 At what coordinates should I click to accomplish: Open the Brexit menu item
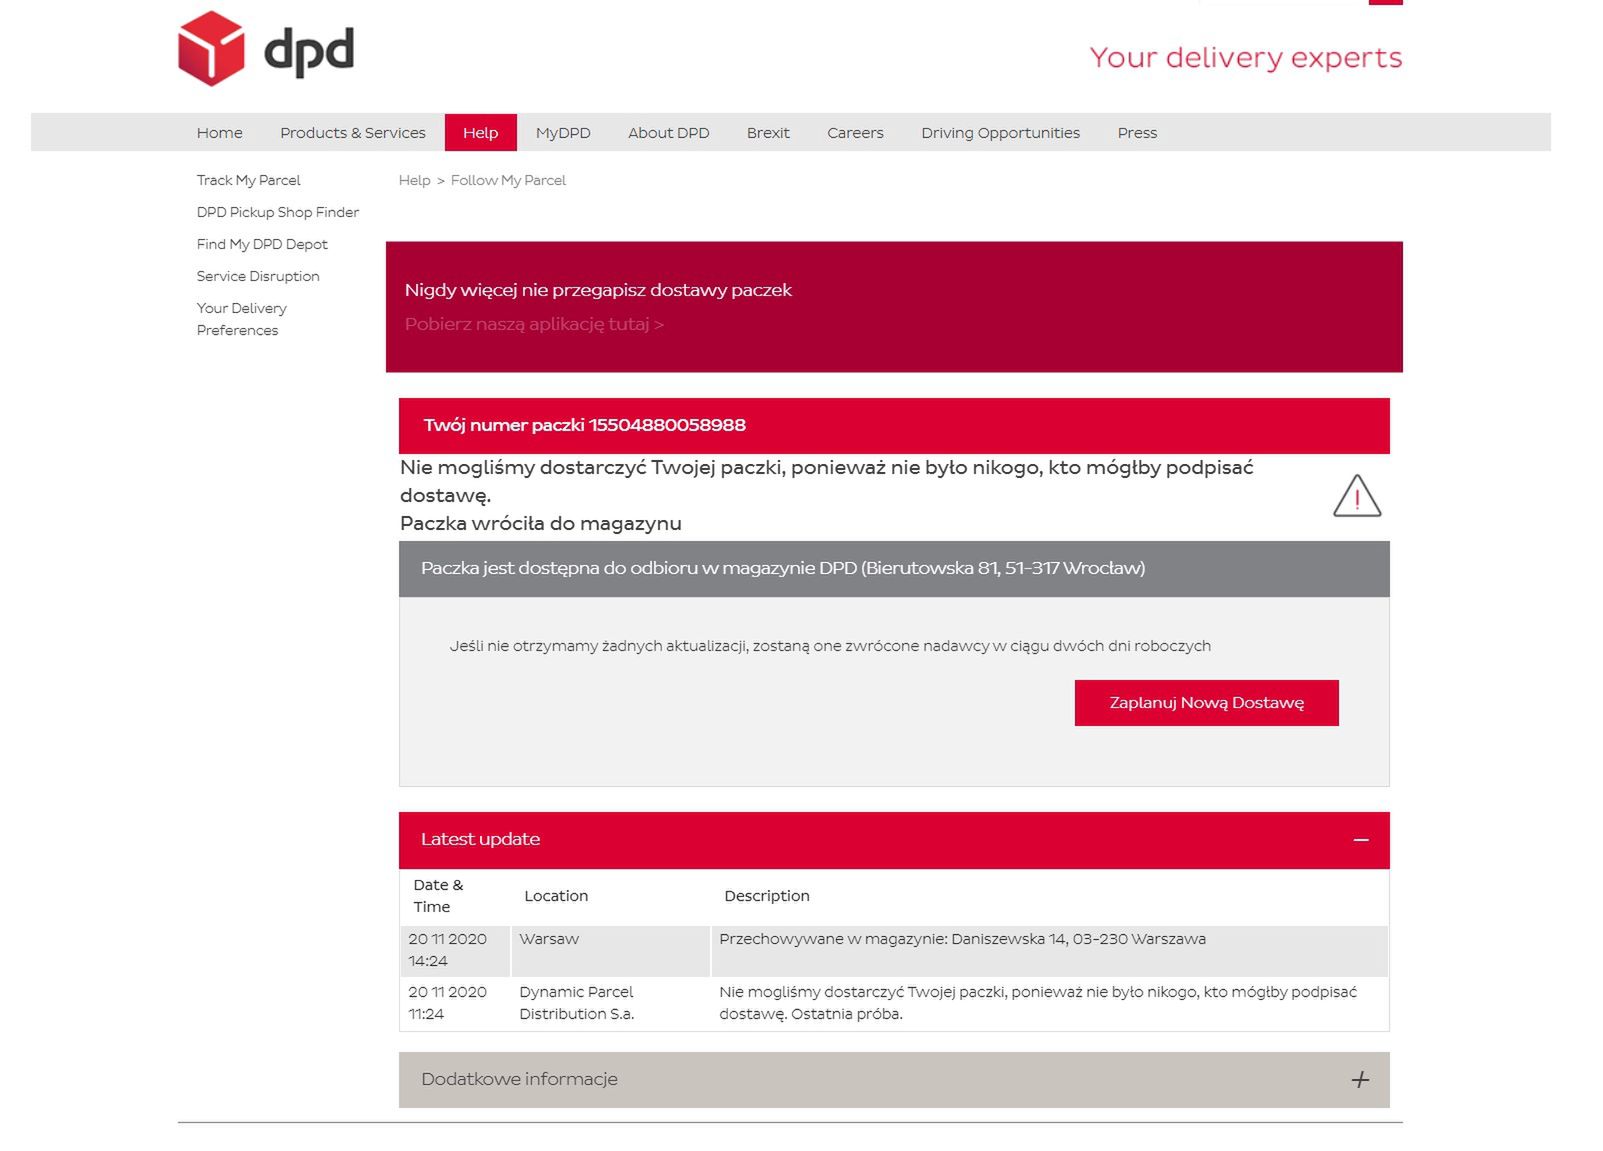click(768, 133)
